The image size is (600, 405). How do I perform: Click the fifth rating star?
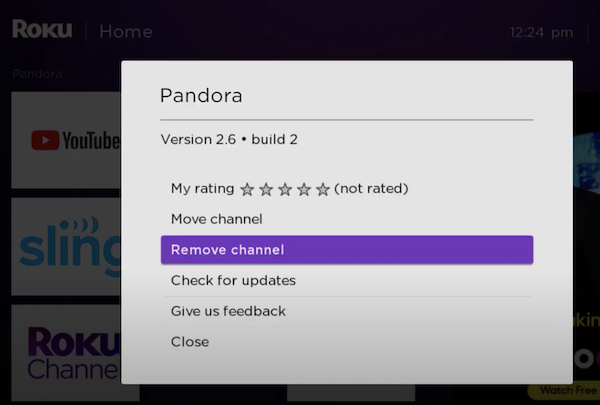pos(322,189)
